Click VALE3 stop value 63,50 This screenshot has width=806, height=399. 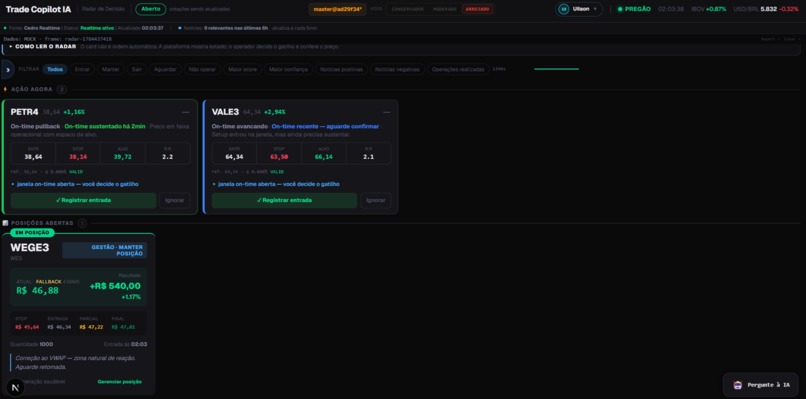tap(279, 157)
